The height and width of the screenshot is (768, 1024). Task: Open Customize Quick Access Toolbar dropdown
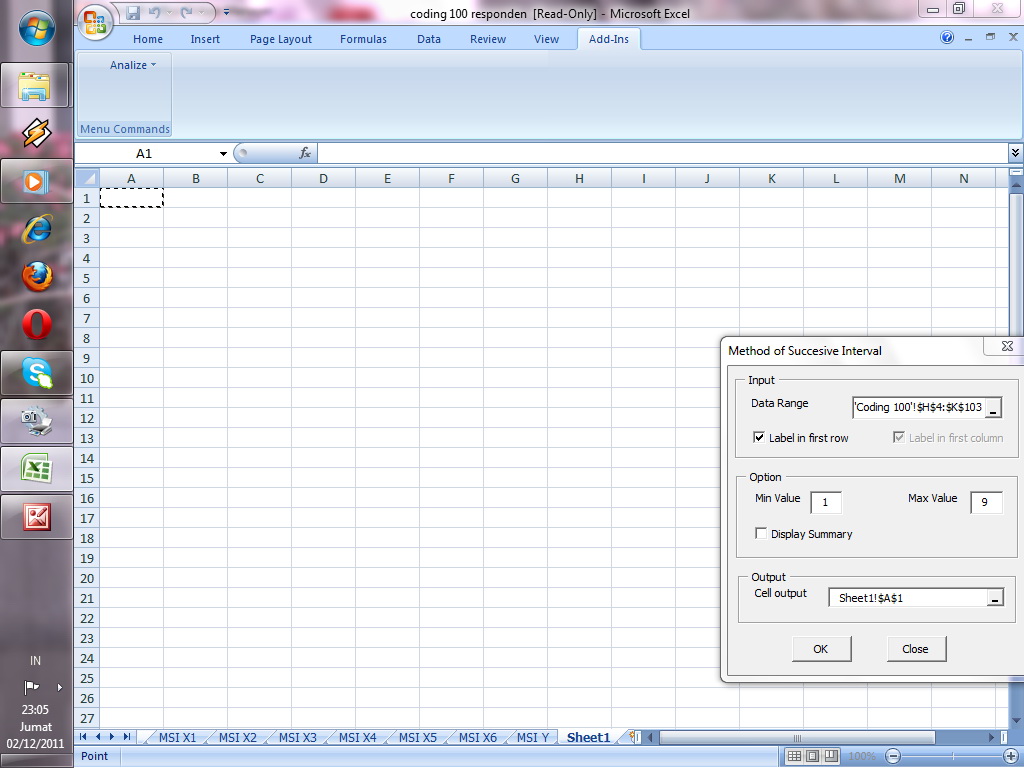click(227, 12)
